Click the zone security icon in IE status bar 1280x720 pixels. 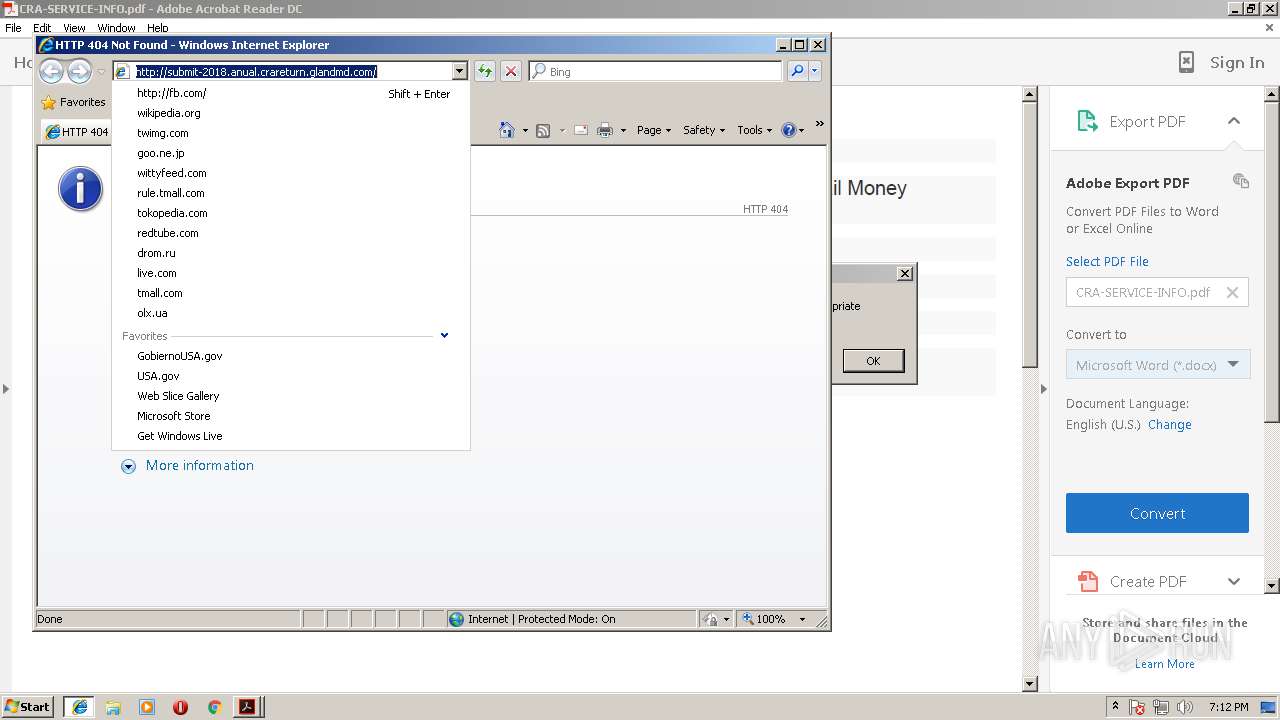click(710, 619)
